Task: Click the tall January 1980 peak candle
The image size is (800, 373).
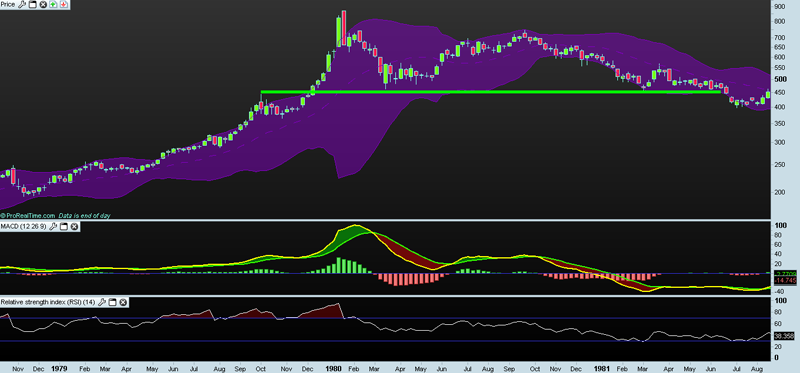Action: point(344,29)
